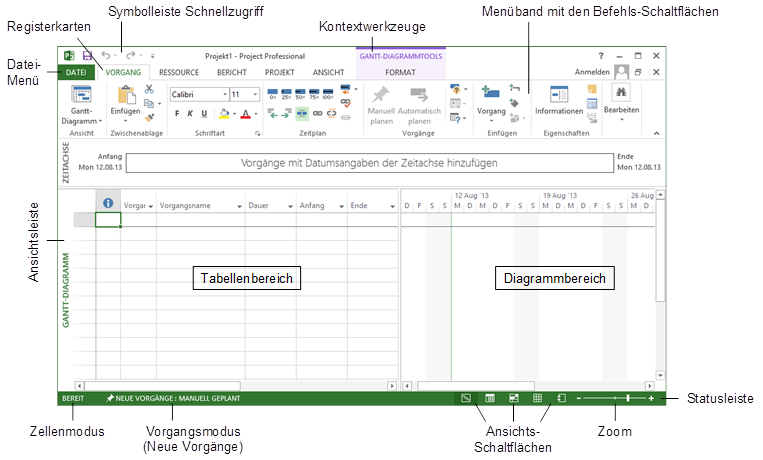Click the zoom slider in status bar
Viewport: 763px width, 460px height.
(628, 398)
